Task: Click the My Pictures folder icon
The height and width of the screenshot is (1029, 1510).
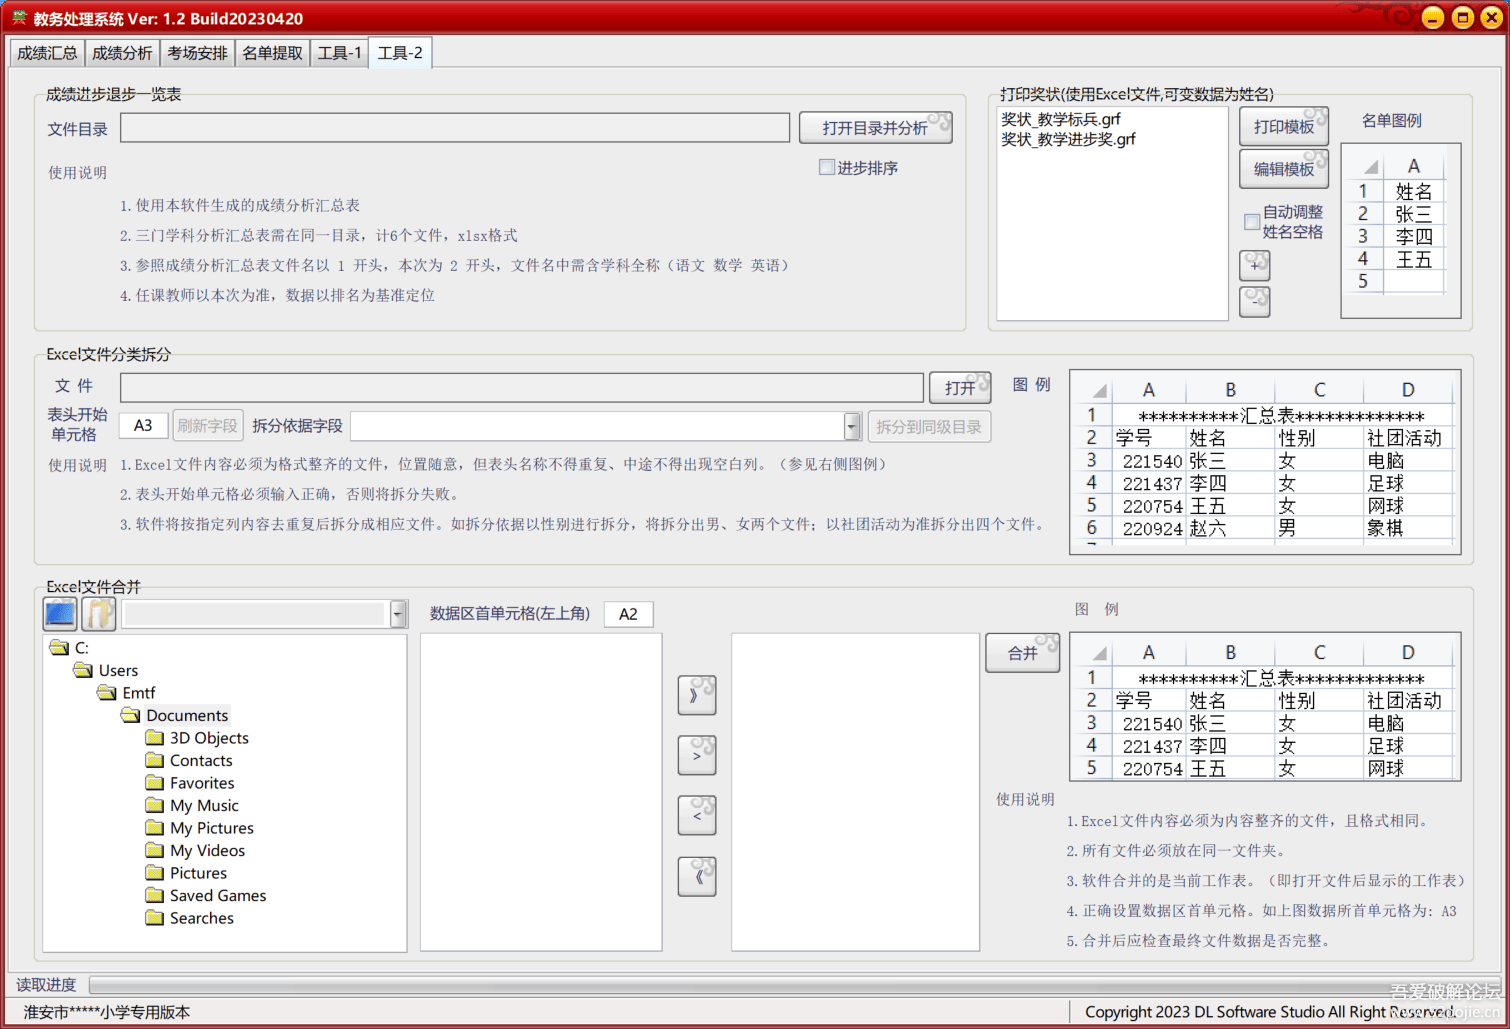Action: point(154,828)
